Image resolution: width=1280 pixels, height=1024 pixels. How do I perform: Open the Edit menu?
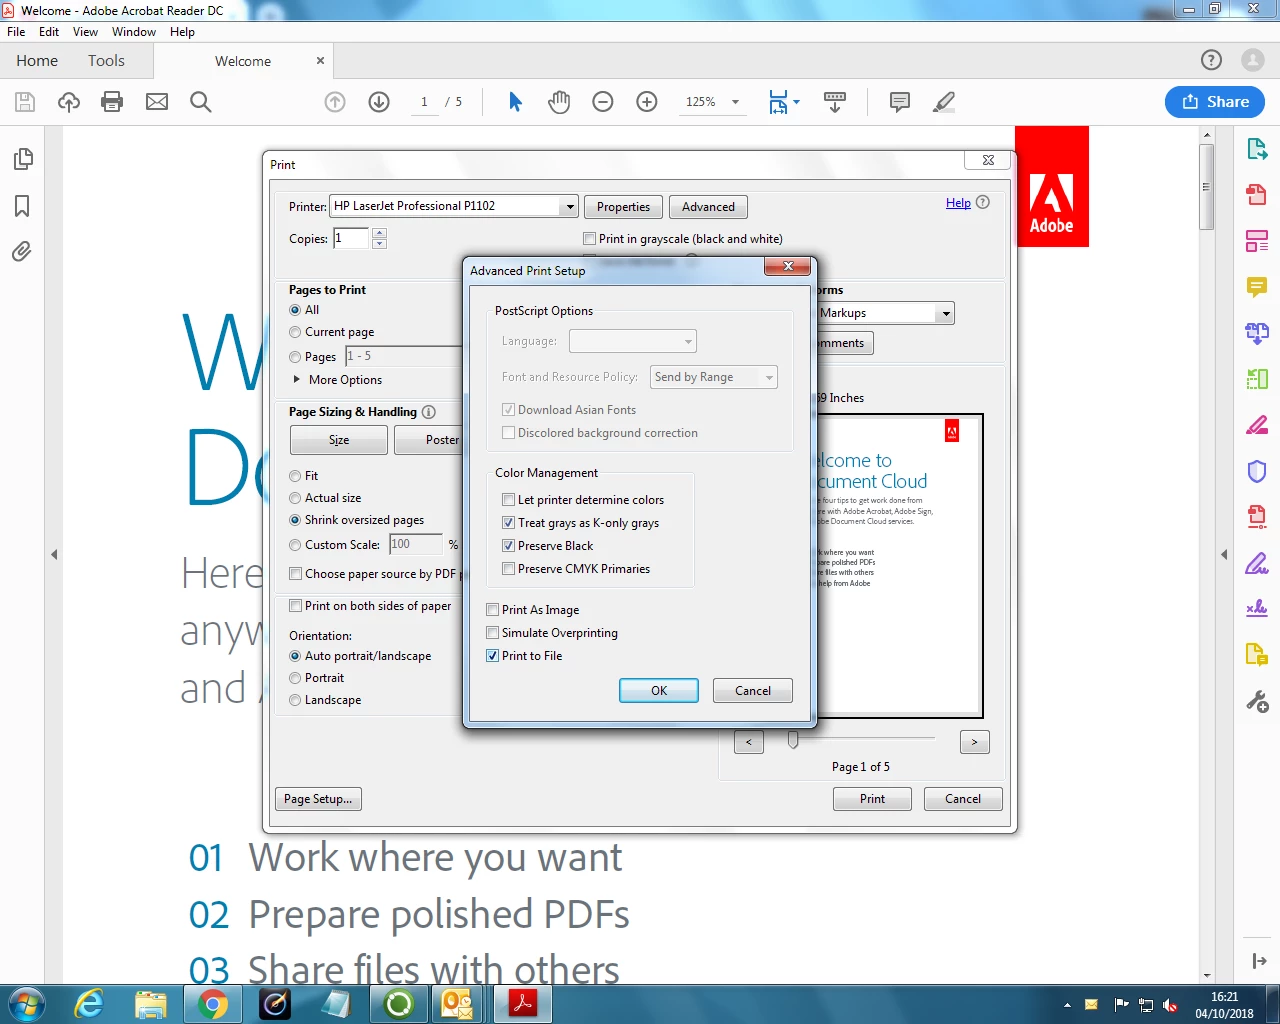click(49, 32)
